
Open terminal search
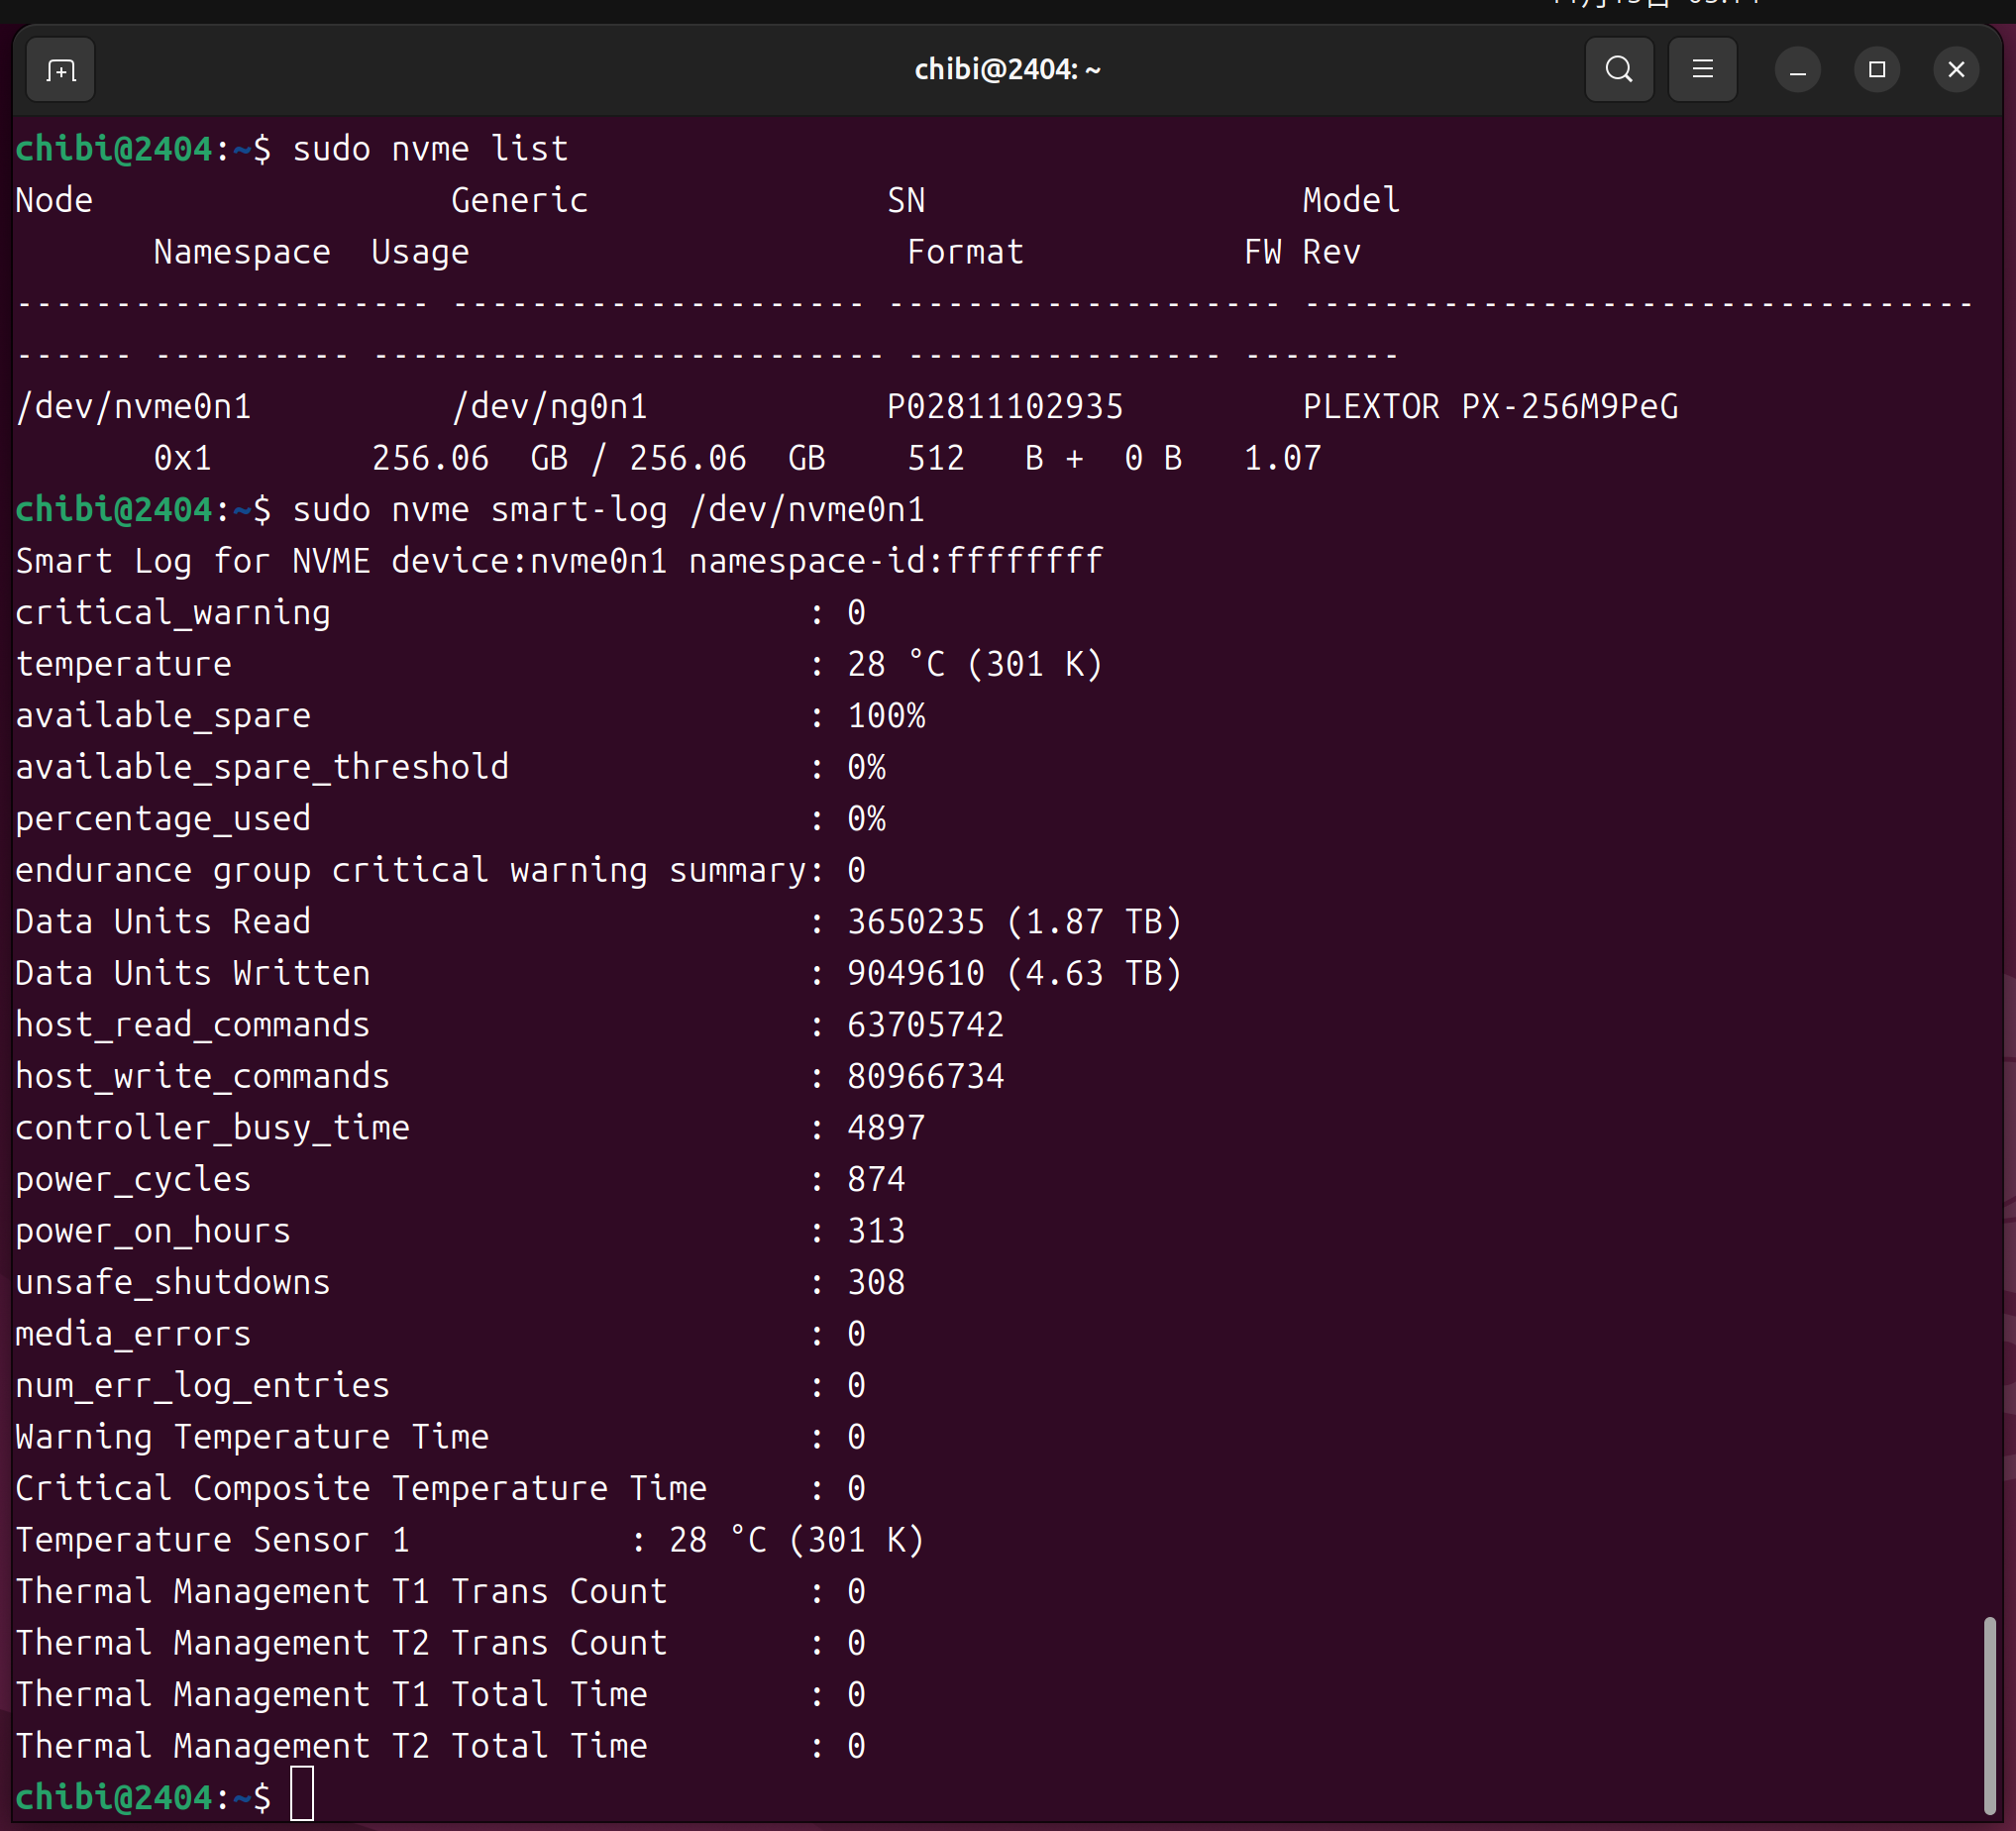(1619, 70)
